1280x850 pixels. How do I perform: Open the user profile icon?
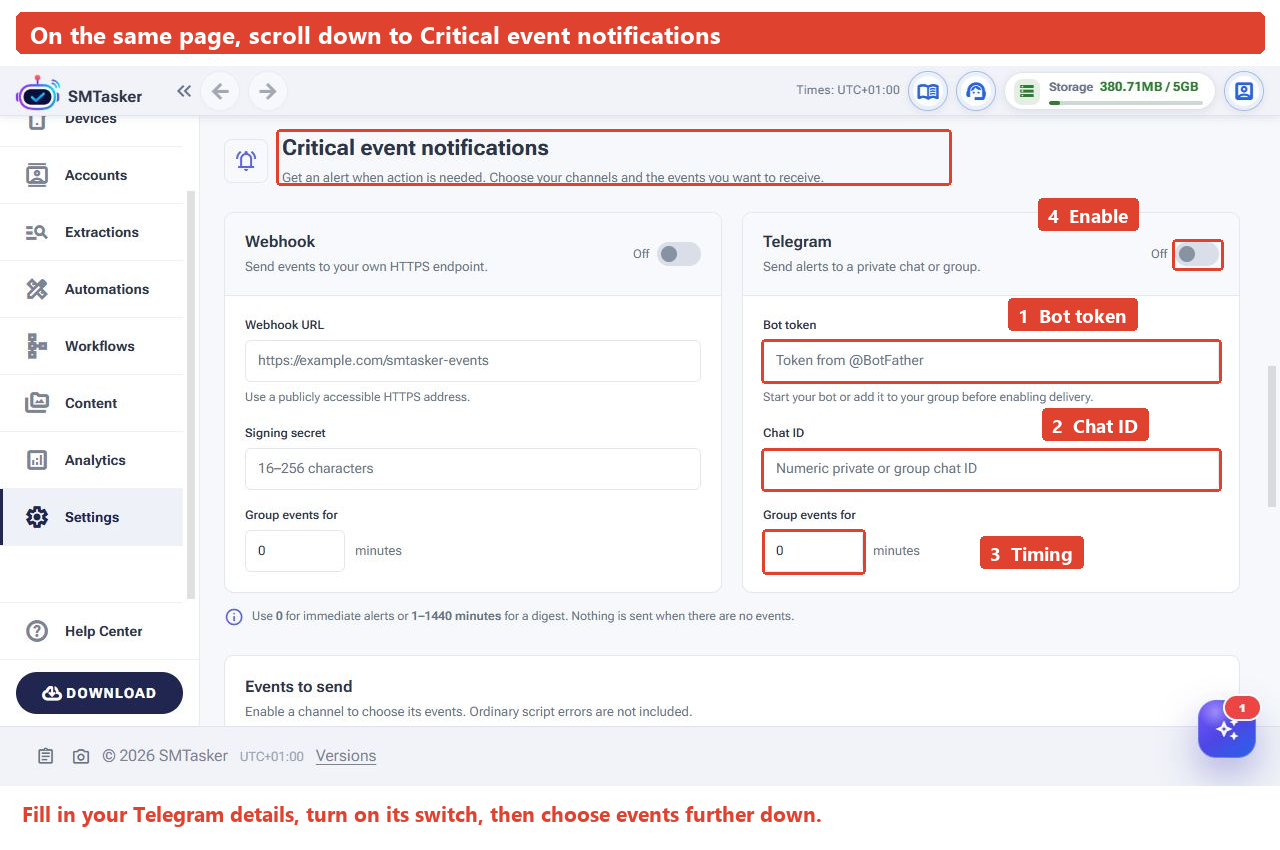pyautogui.click(x=1244, y=91)
